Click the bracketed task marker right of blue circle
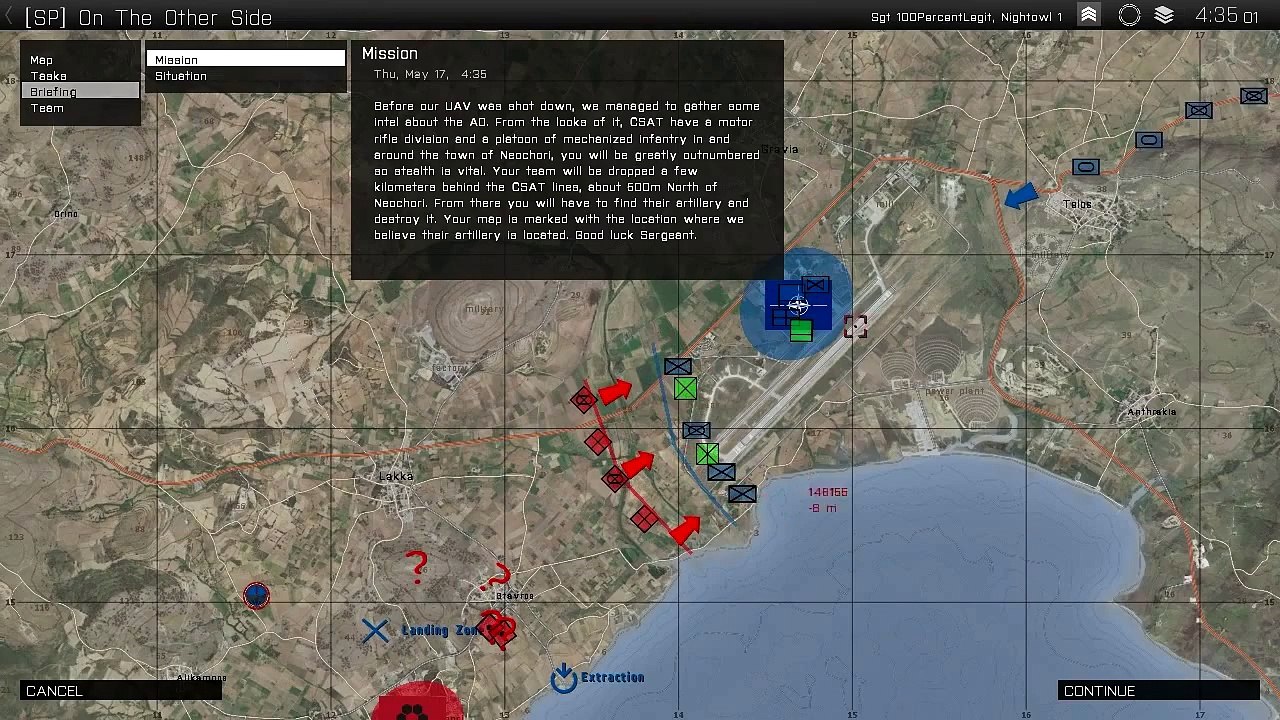 [x=855, y=327]
